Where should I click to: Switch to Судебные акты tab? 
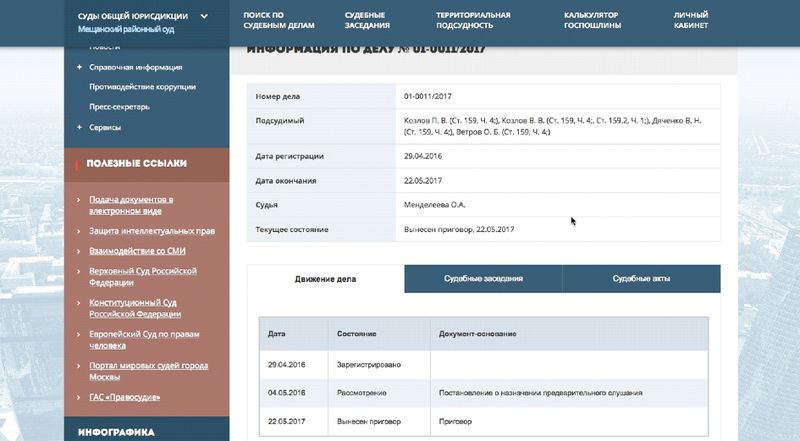[641, 279]
